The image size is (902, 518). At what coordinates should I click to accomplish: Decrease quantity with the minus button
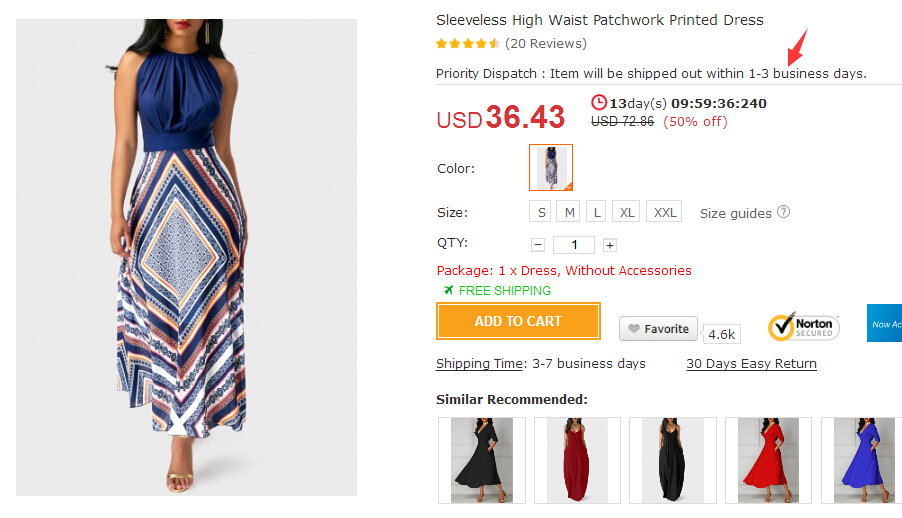538,245
